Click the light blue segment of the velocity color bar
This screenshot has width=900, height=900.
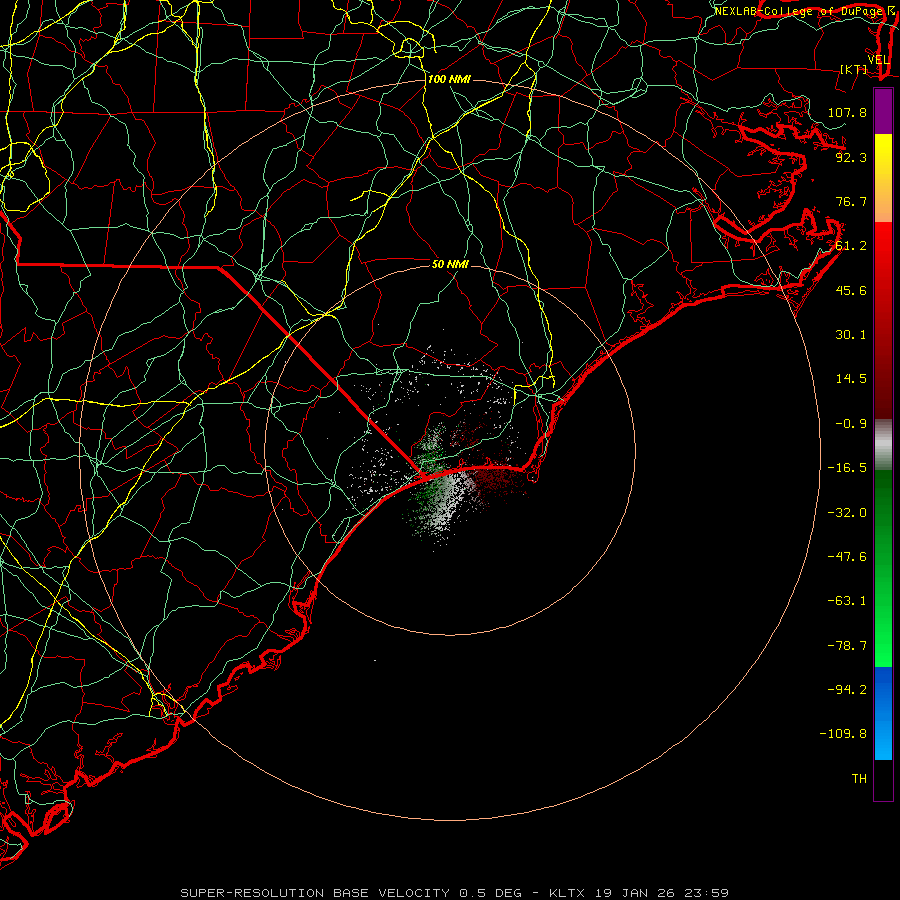point(883,713)
